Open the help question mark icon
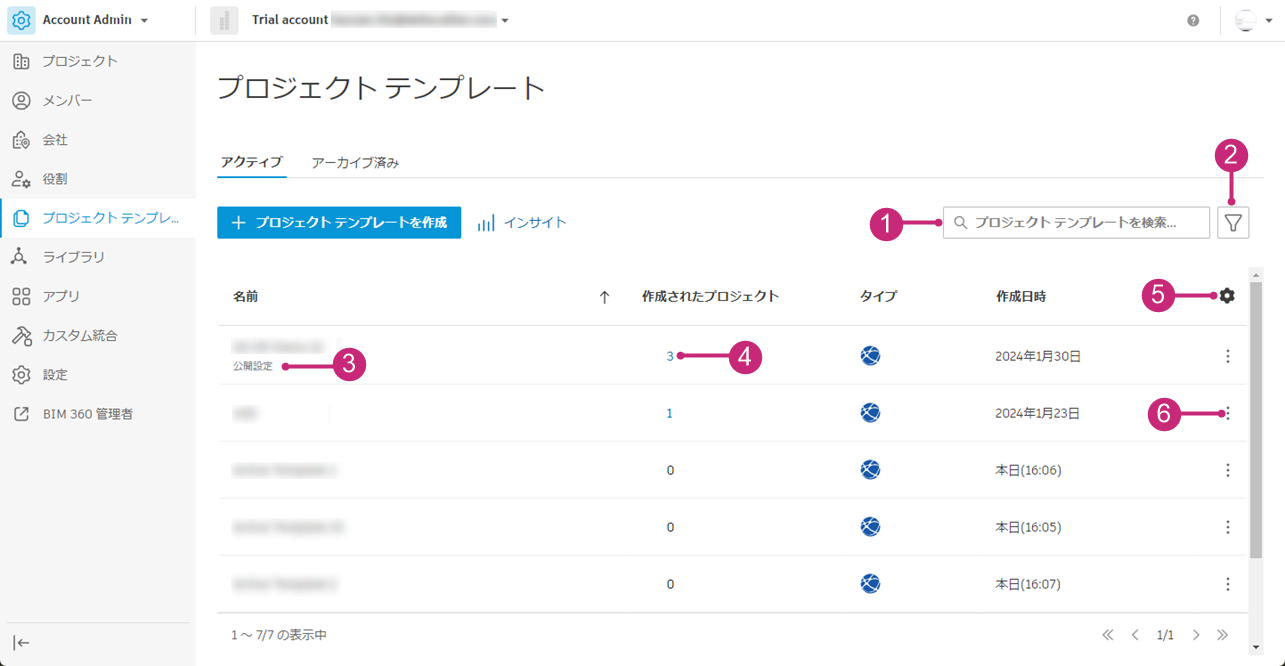This screenshot has height=666, width=1285. [x=1193, y=21]
